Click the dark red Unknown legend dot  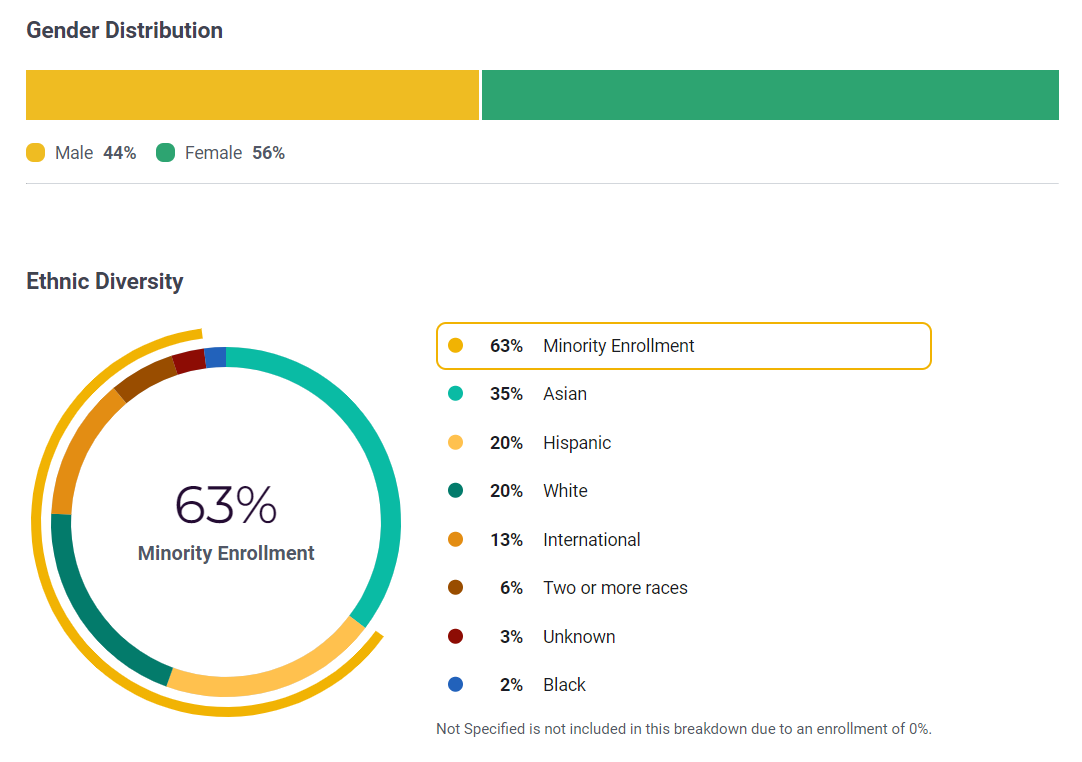(456, 637)
